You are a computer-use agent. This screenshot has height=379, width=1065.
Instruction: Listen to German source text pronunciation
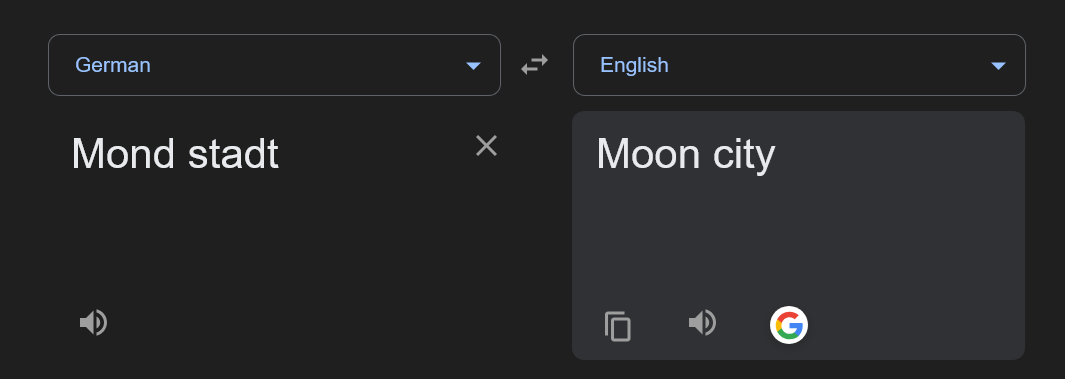point(94,323)
